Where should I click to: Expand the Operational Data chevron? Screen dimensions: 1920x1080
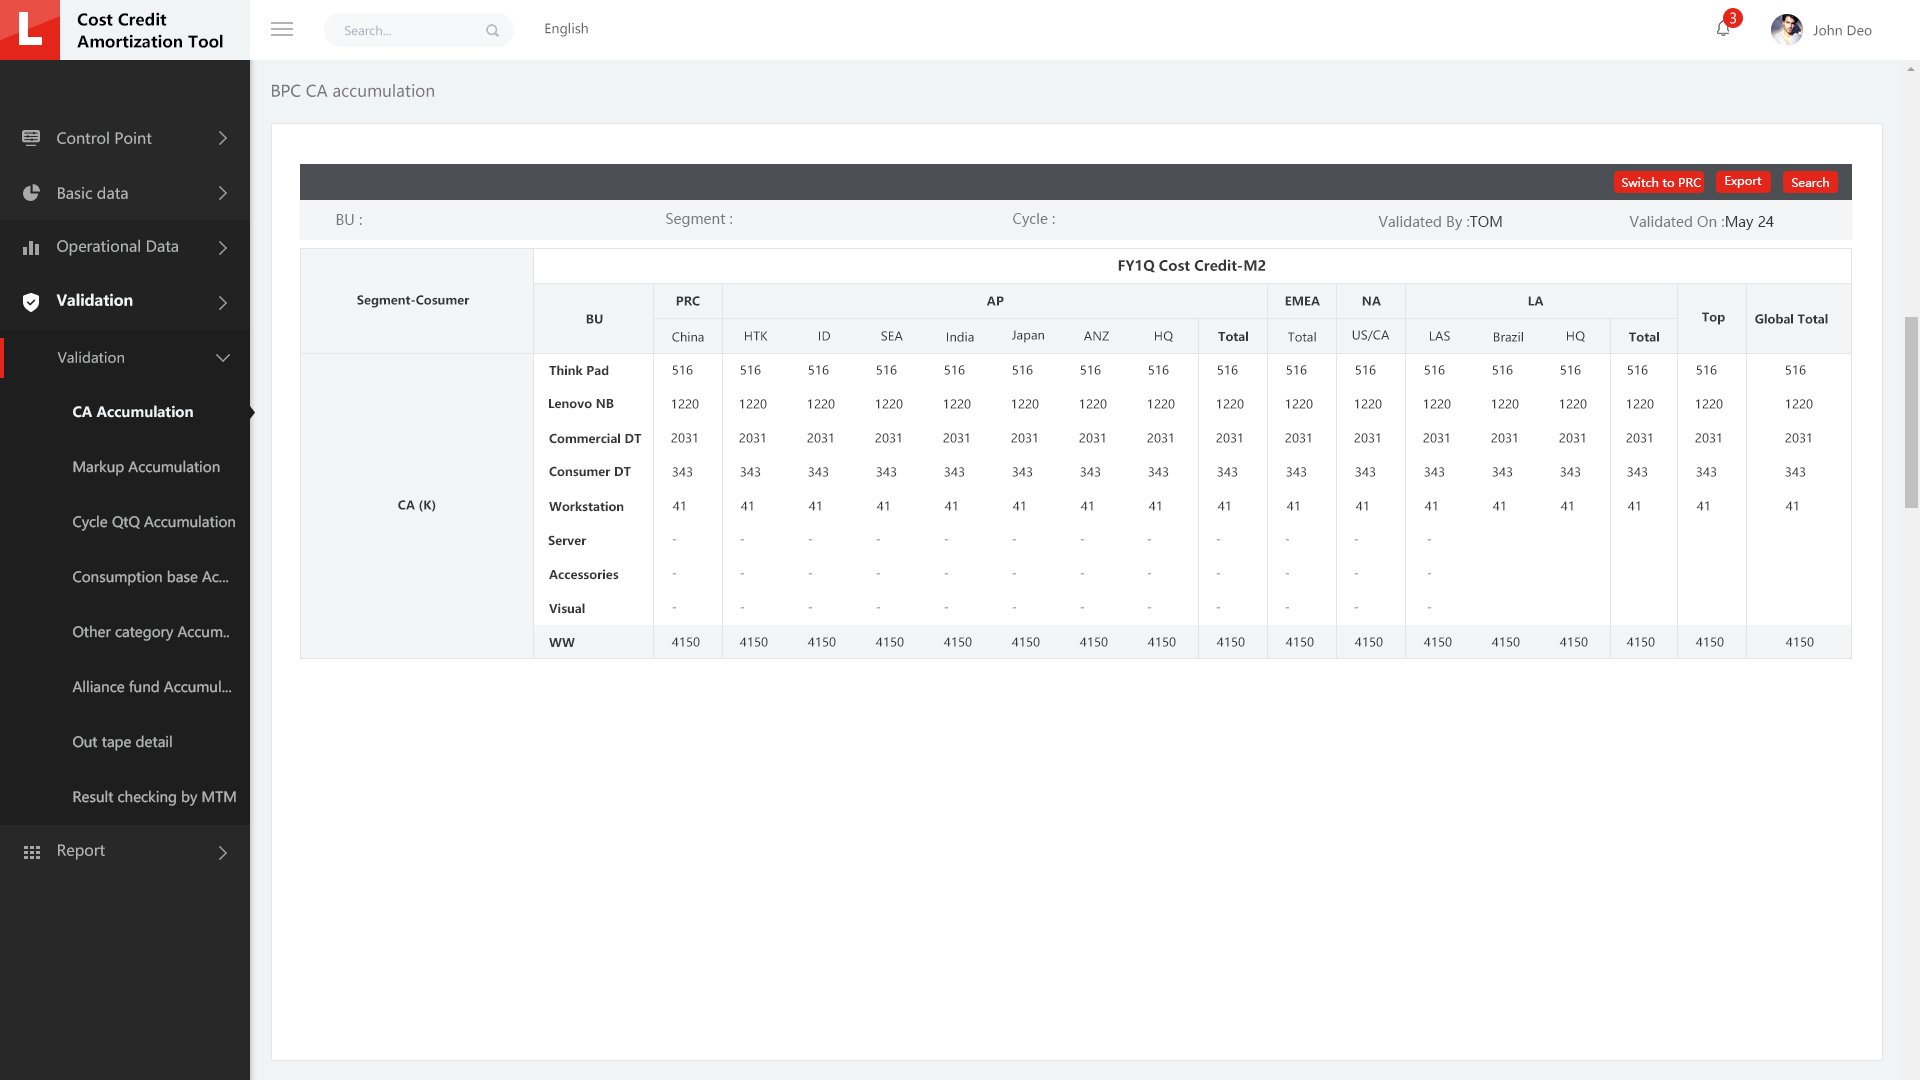click(x=223, y=247)
